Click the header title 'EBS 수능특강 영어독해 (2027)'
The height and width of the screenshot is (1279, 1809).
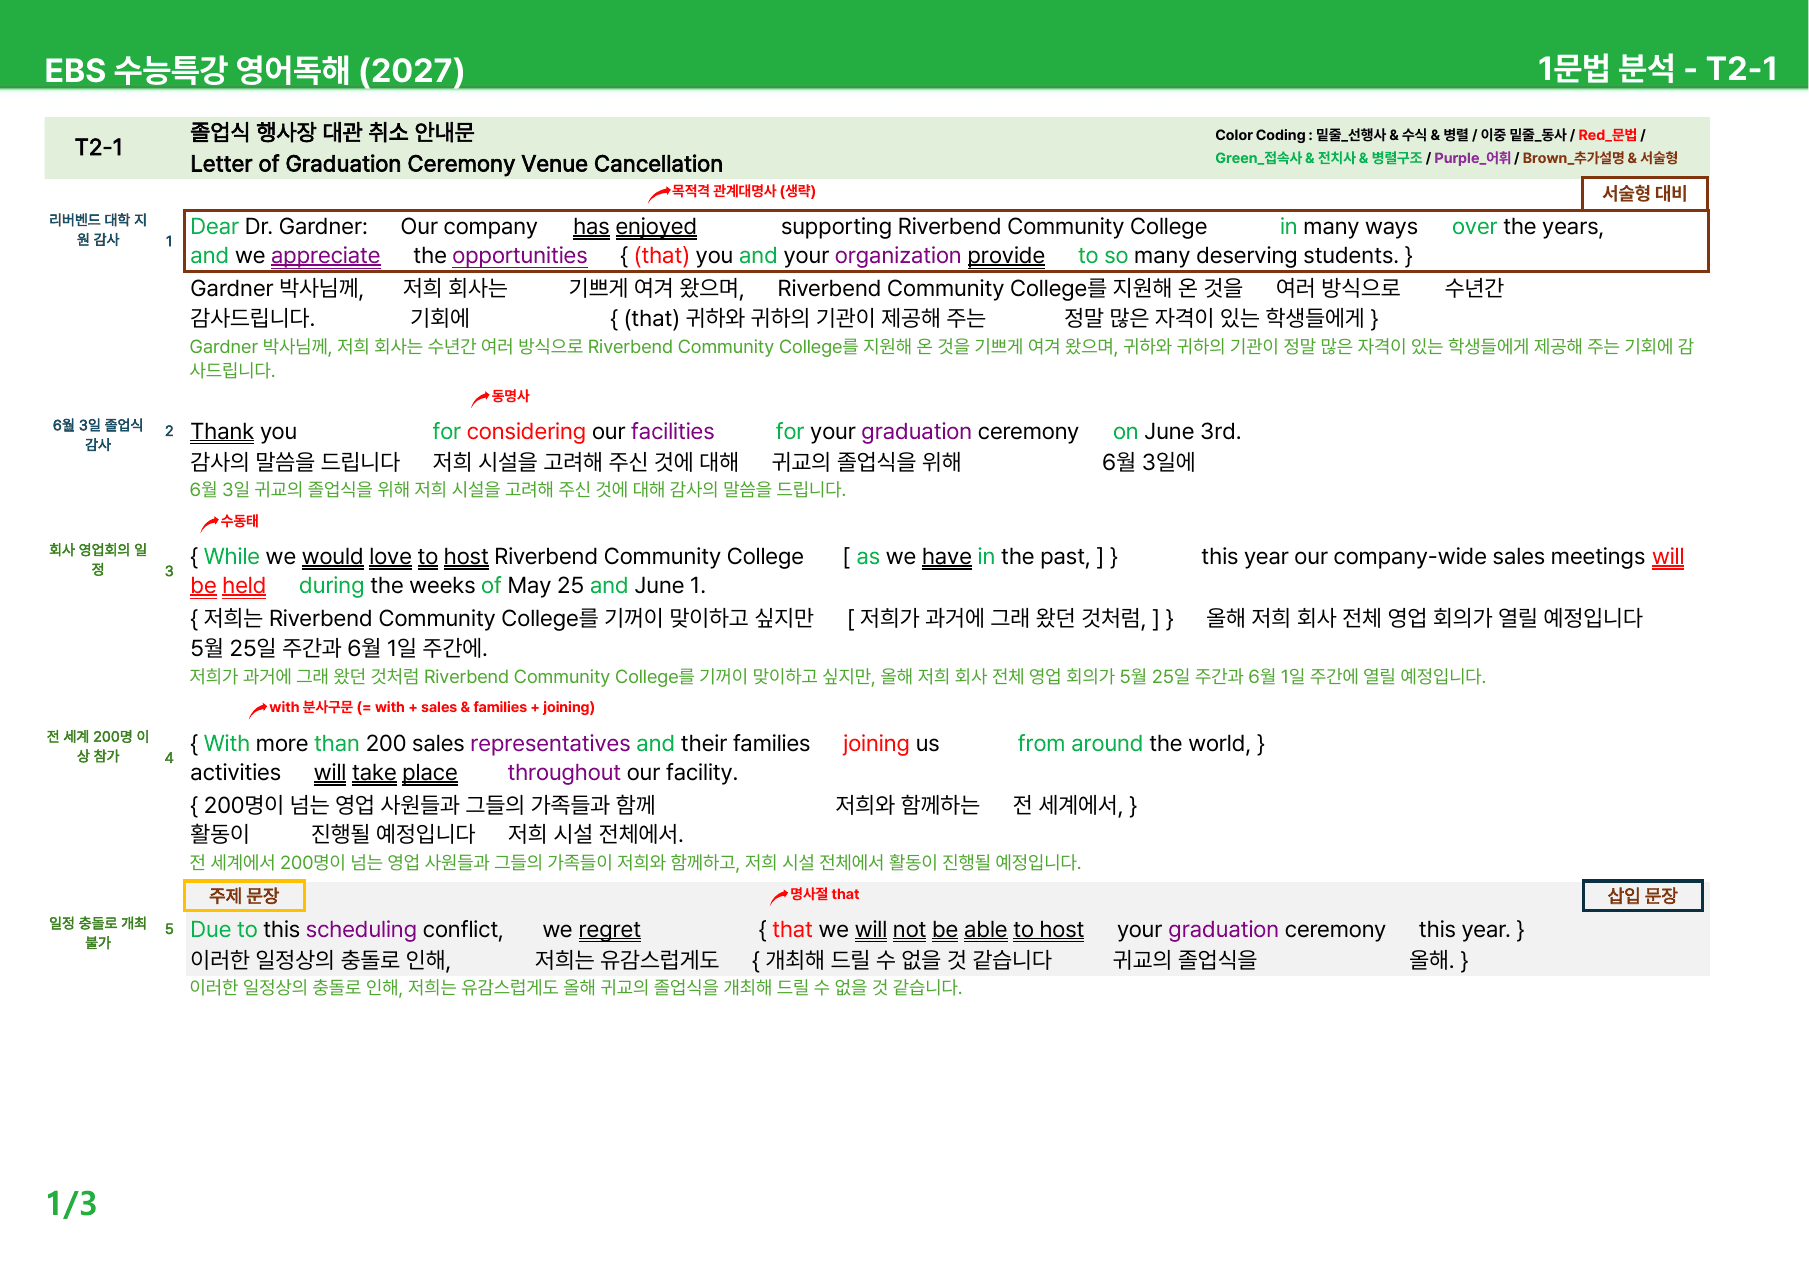pos(254,70)
